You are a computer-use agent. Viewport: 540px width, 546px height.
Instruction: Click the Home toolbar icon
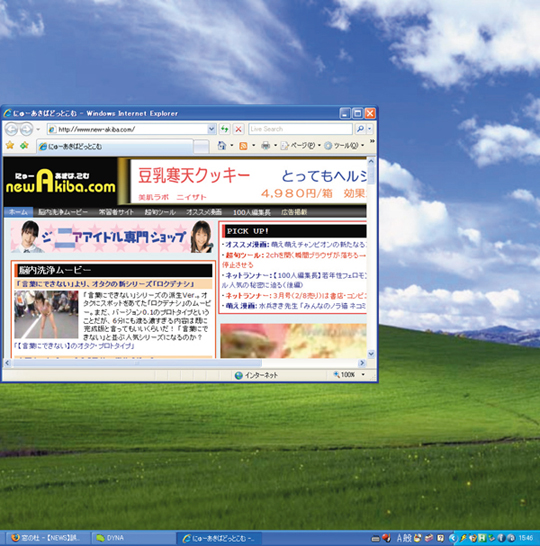(221, 146)
